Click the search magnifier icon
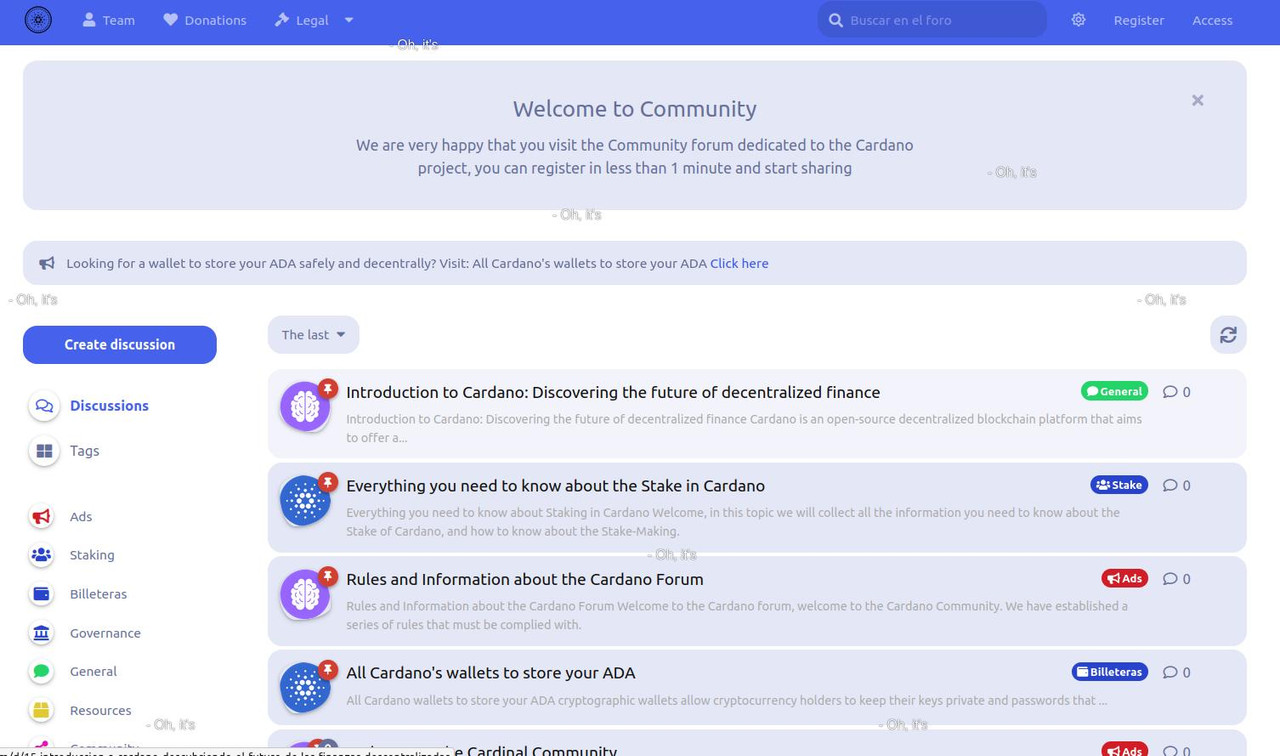 [836, 20]
